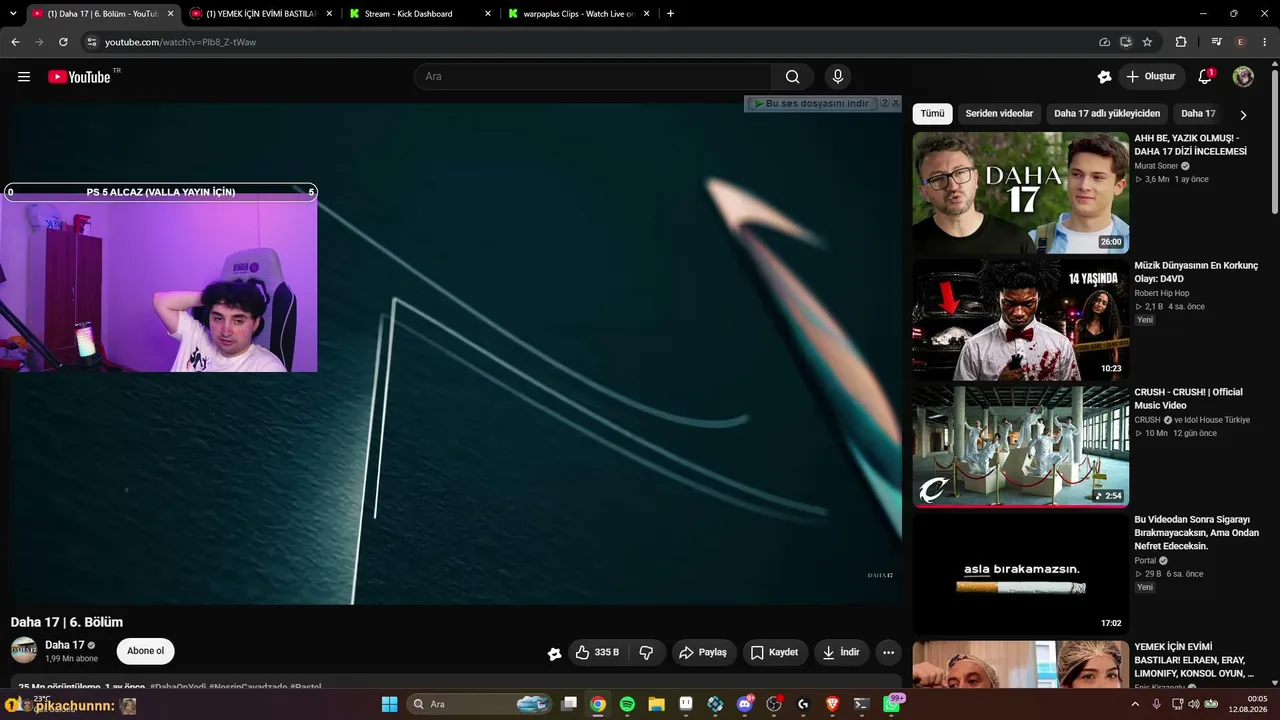Close the Stream - Kick Dashboard tab
Image resolution: width=1280 pixels, height=720 pixels.
488,14
